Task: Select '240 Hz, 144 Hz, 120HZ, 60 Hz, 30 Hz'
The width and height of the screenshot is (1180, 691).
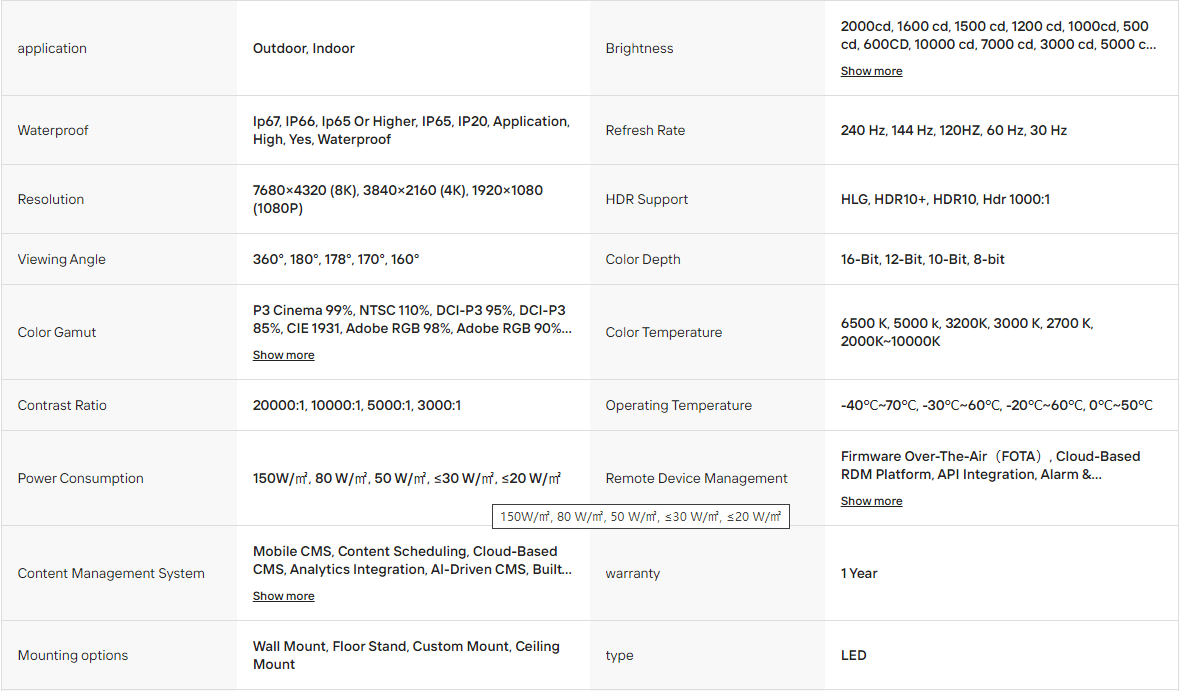Action: [953, 130]
